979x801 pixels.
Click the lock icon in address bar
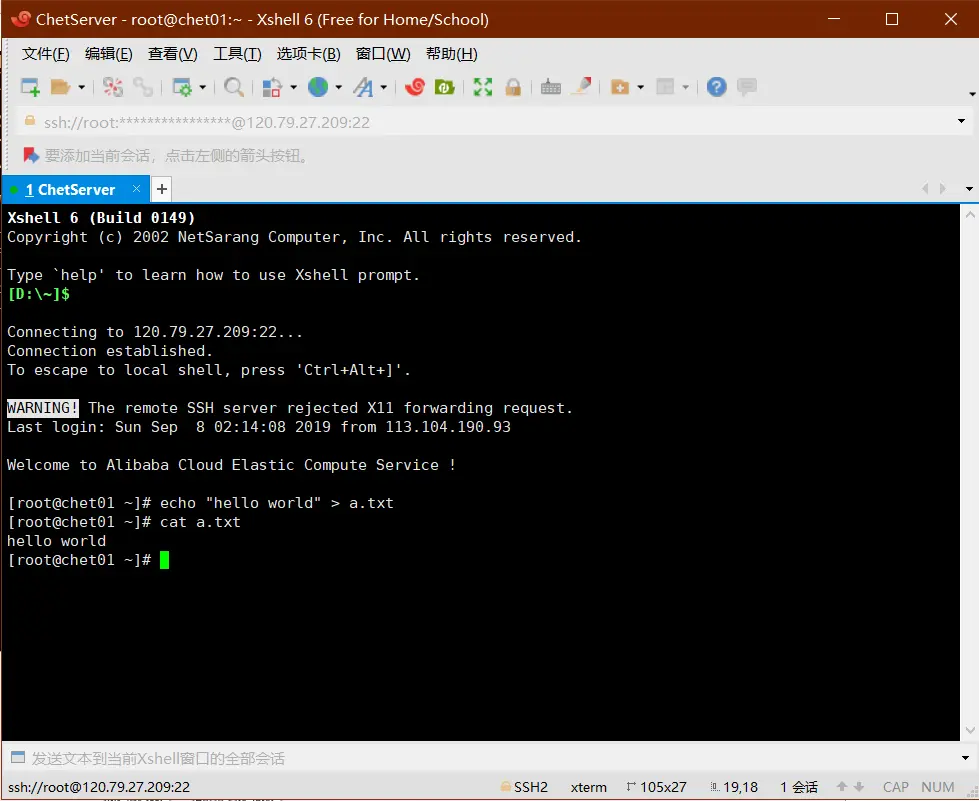coord(29,120)
